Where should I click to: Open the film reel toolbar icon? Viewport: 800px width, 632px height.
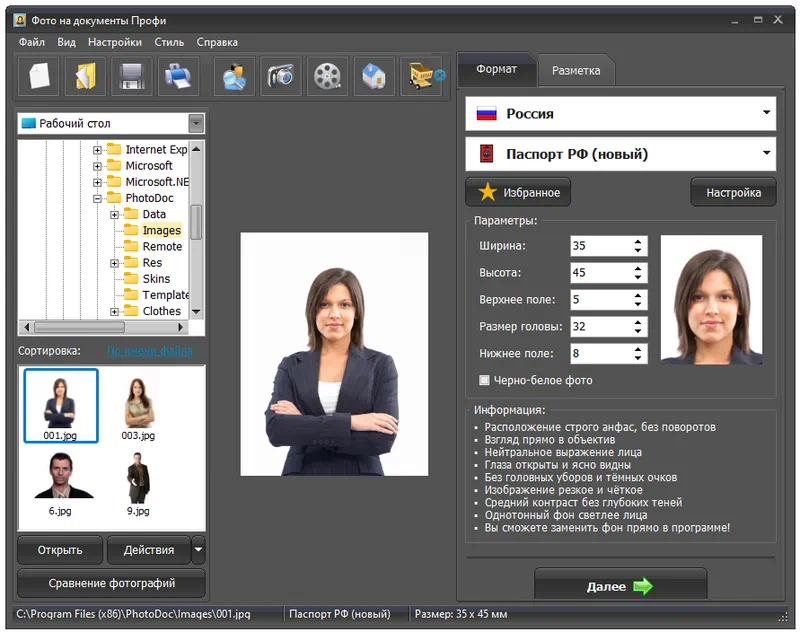(x=327, y=77)
